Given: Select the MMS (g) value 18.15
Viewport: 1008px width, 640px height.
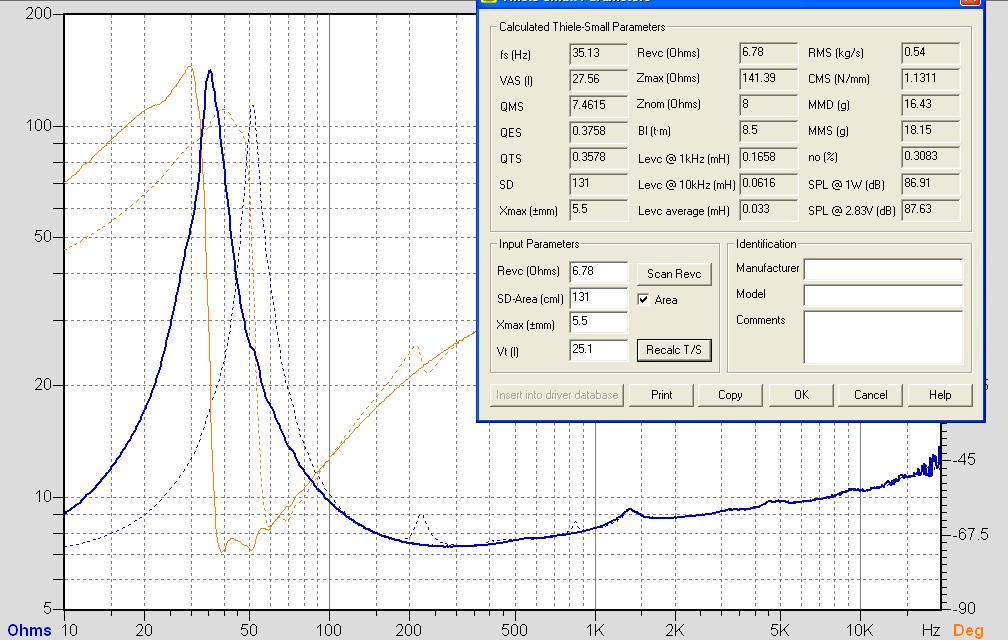Looking at the screenshot, I should pos(930,131).
